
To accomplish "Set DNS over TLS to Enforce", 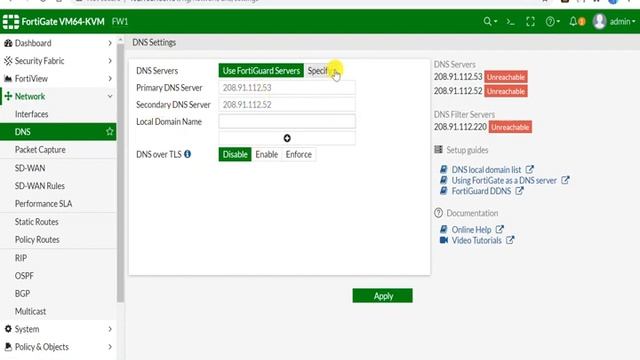I will (299, 154).
